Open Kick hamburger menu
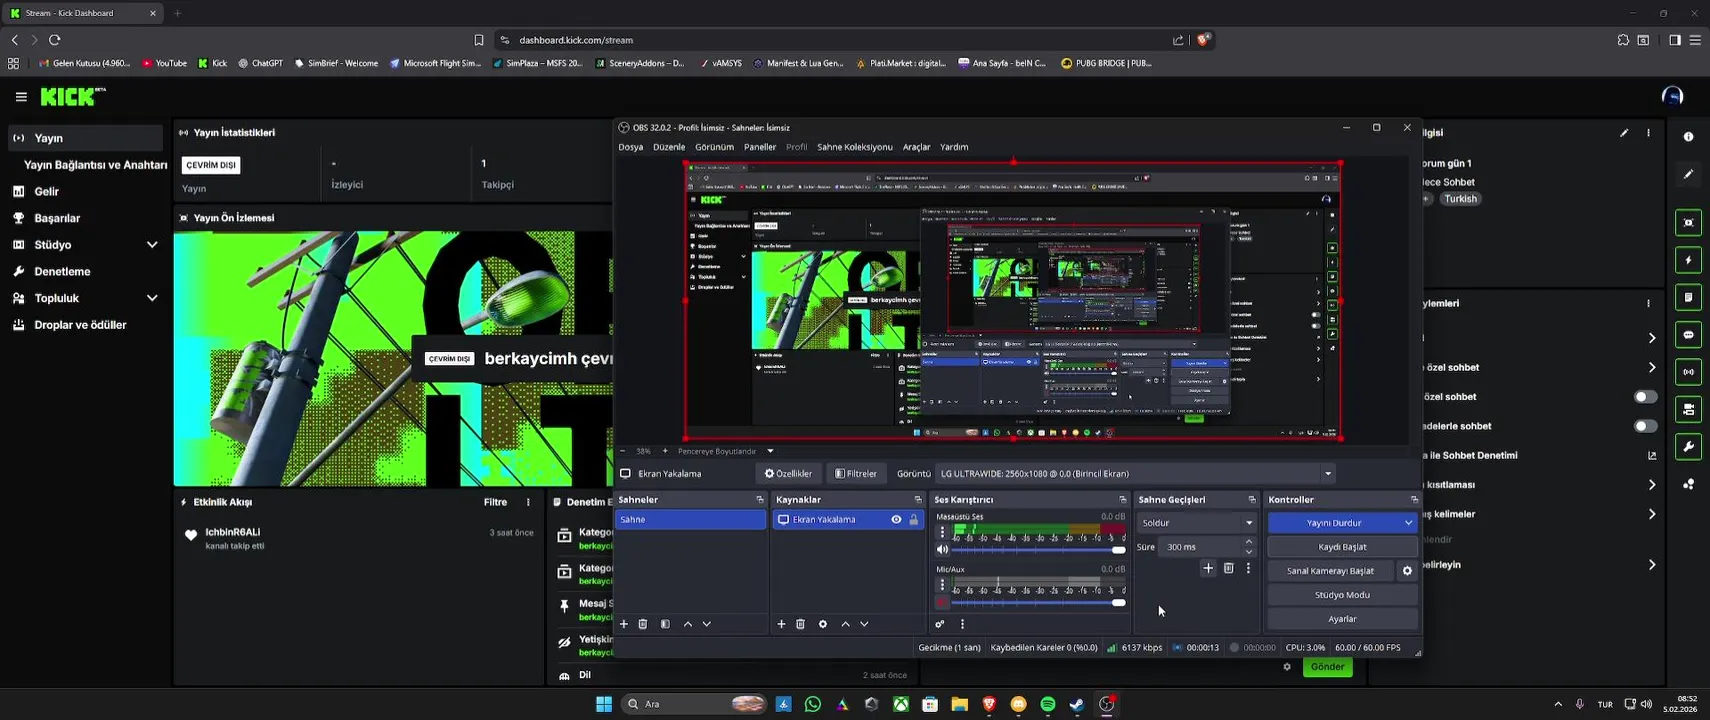This screenshot has width=1710, height=720. click(x=21, y=97)
